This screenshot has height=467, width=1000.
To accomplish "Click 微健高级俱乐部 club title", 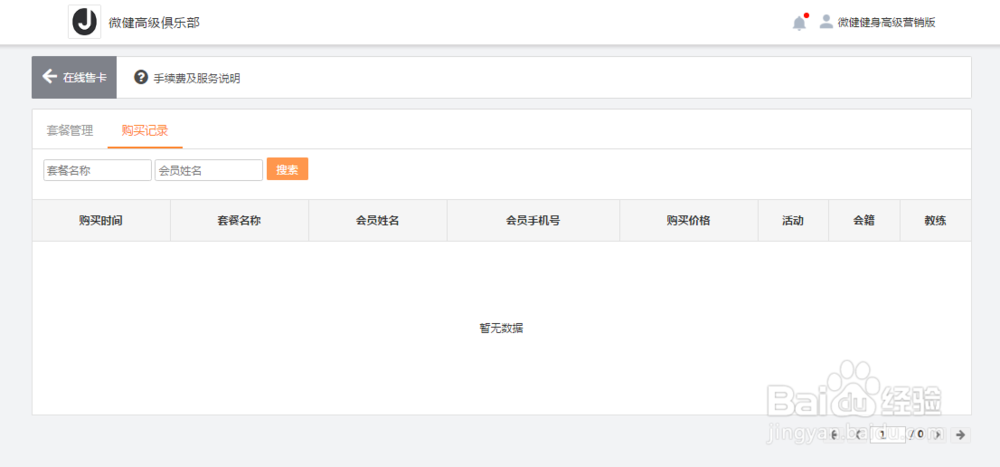I will (154, 23).
